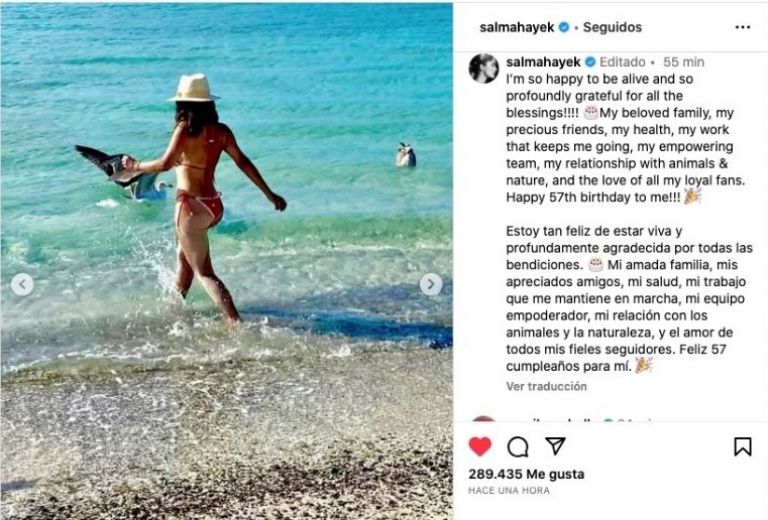Open the comment speech bubble icon
768x520 pixels.
click(518, 447)
